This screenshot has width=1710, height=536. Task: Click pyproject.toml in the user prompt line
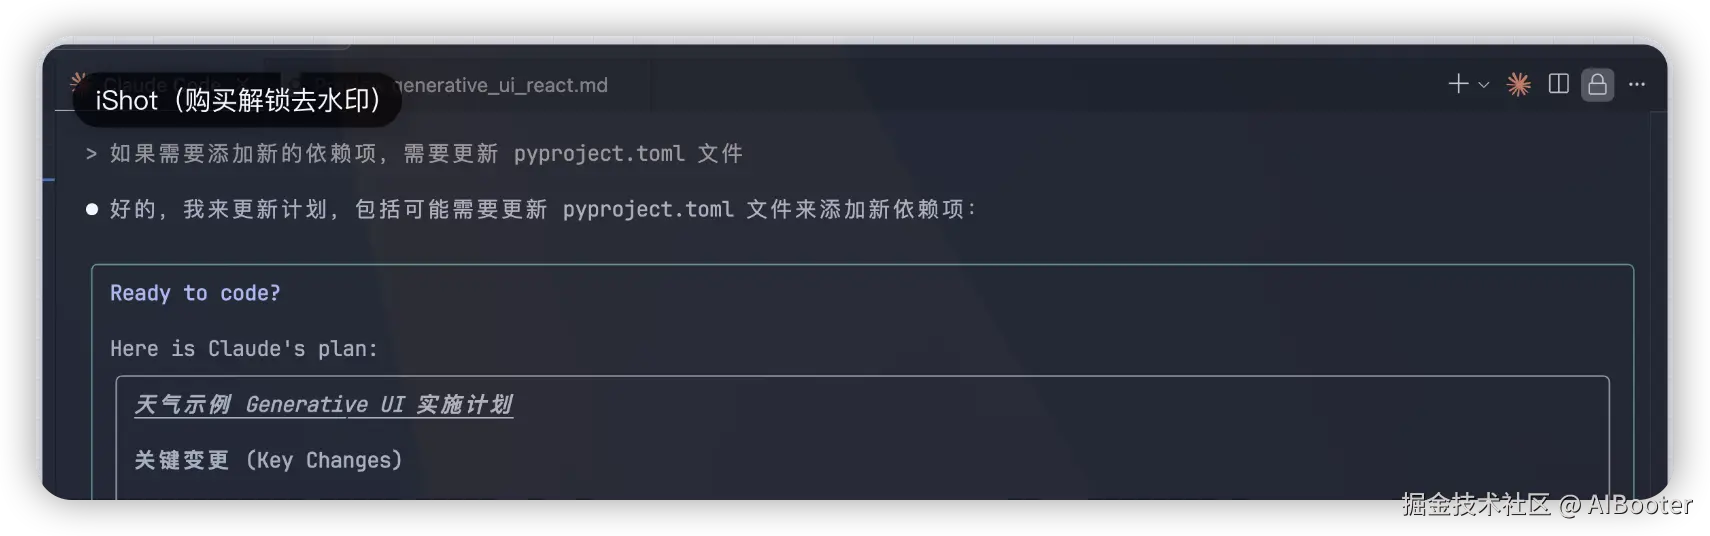(599, 154)
